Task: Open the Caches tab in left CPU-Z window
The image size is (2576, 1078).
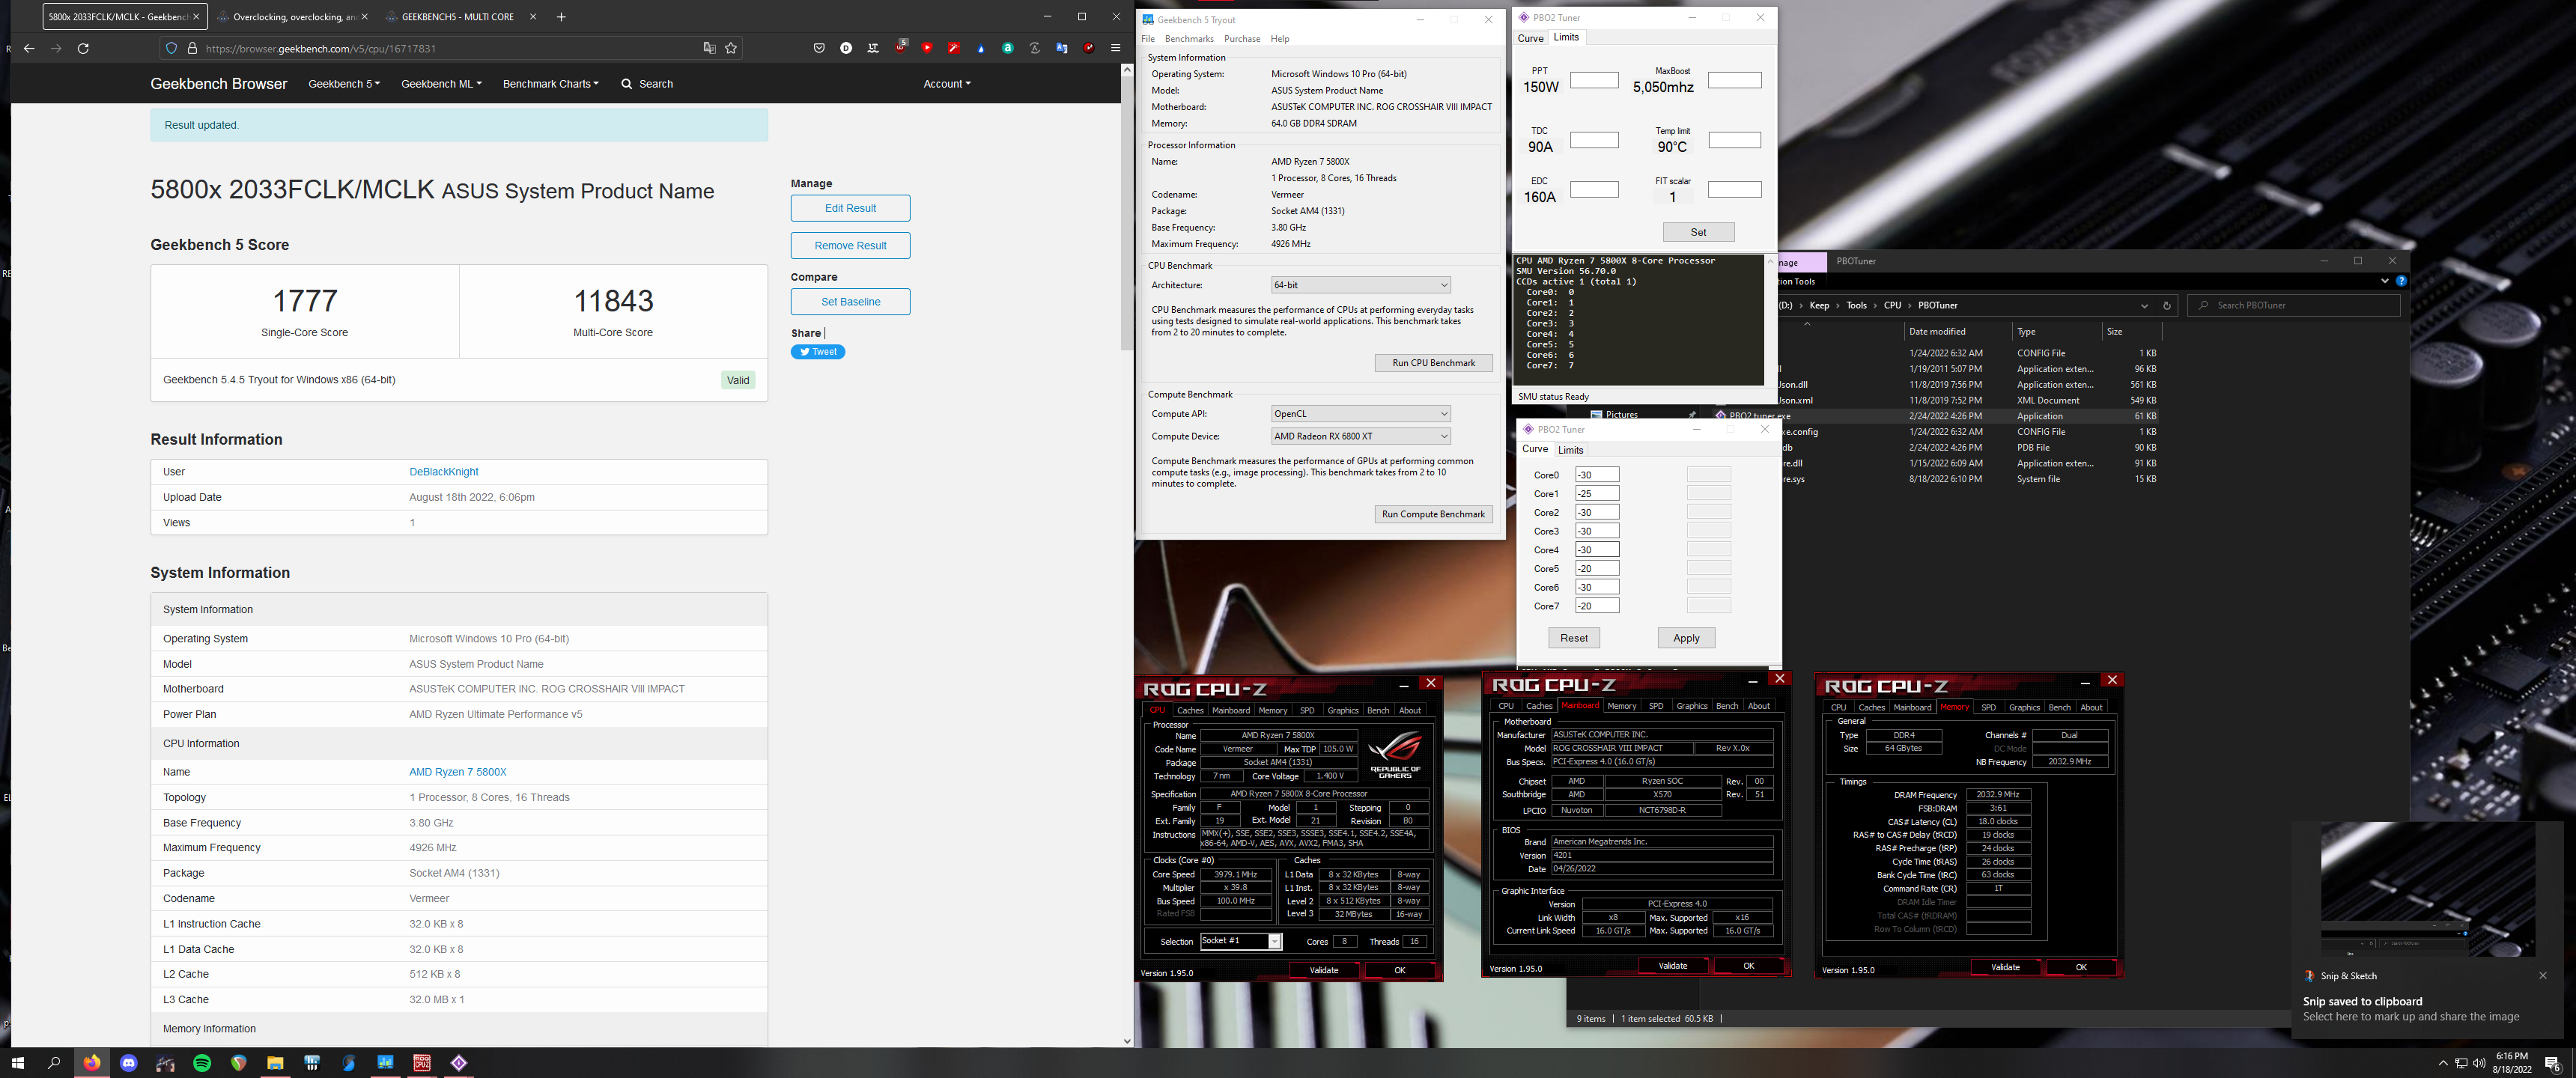Action: 1190,711
